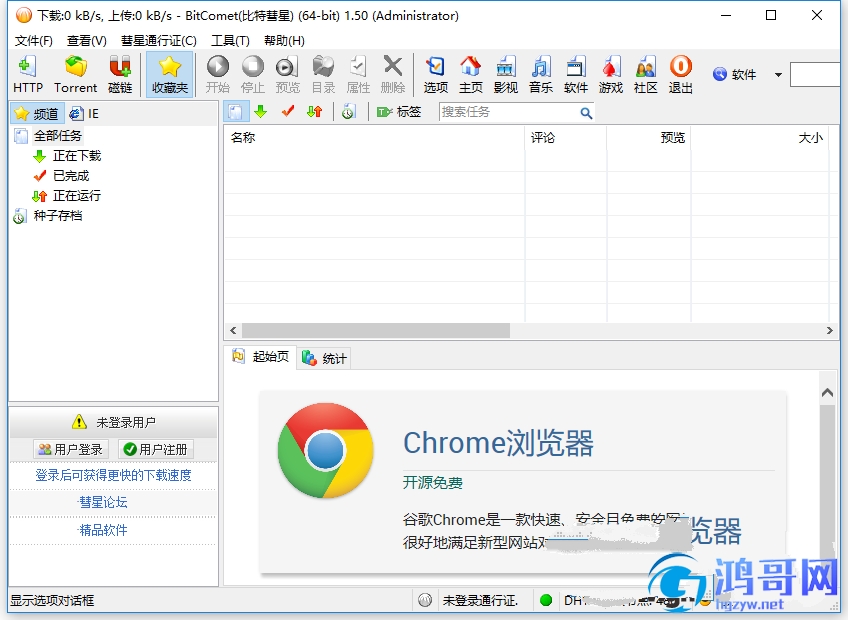Sort by the 名称 column header

pos(374,138)
